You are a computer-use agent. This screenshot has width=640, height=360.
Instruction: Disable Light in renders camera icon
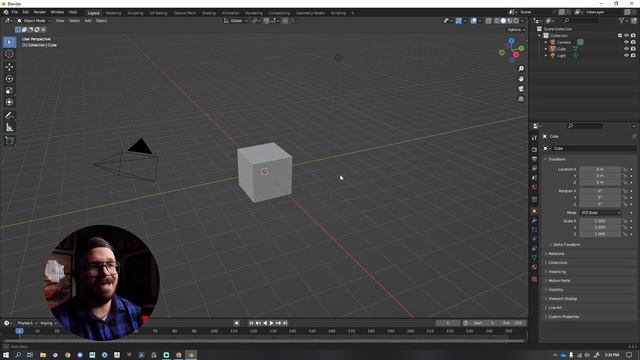[633, 55]
